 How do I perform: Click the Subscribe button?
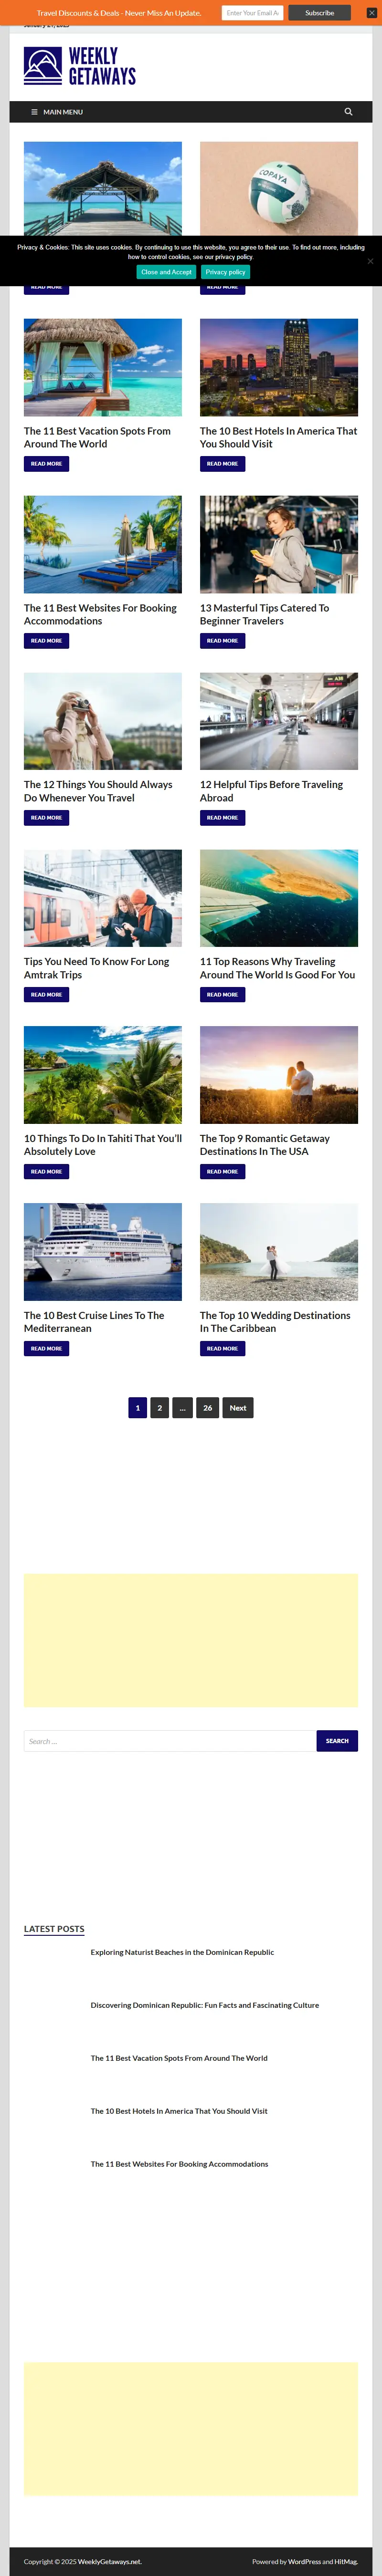click(319, 13)
